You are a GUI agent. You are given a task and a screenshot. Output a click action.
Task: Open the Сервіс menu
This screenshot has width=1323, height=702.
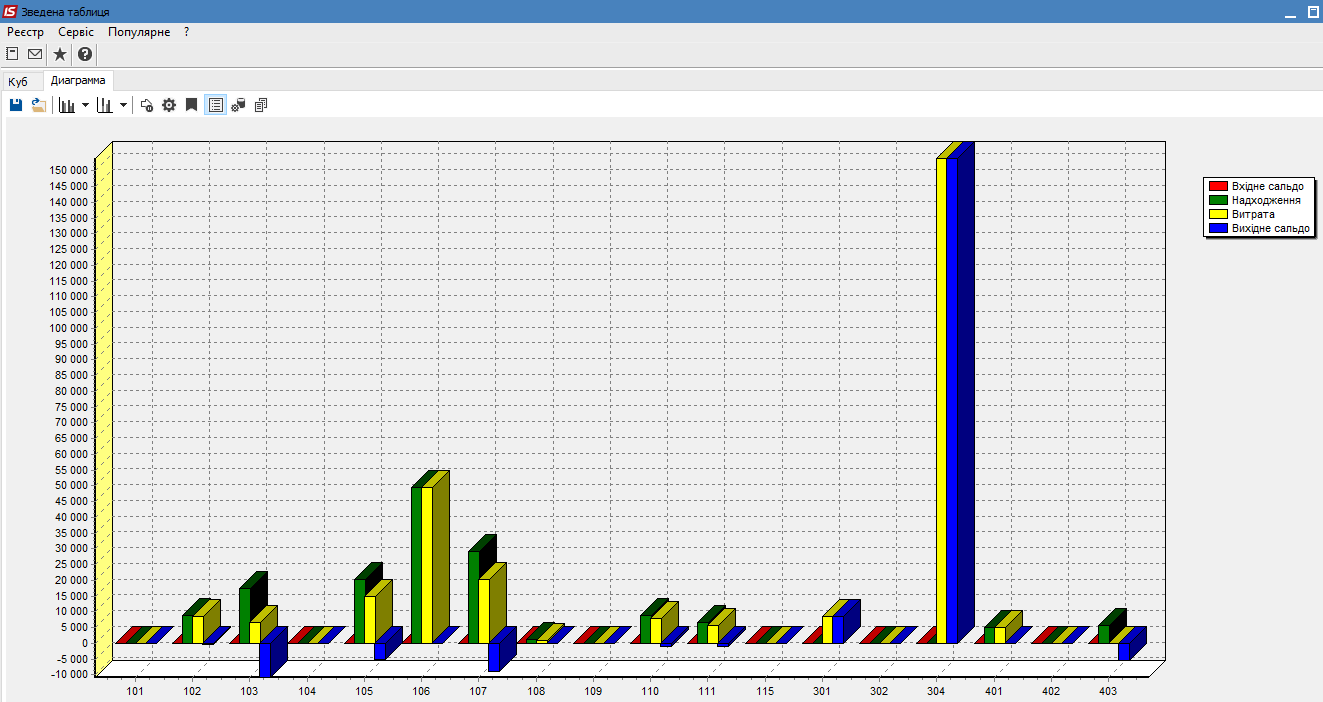coord(76,32)
